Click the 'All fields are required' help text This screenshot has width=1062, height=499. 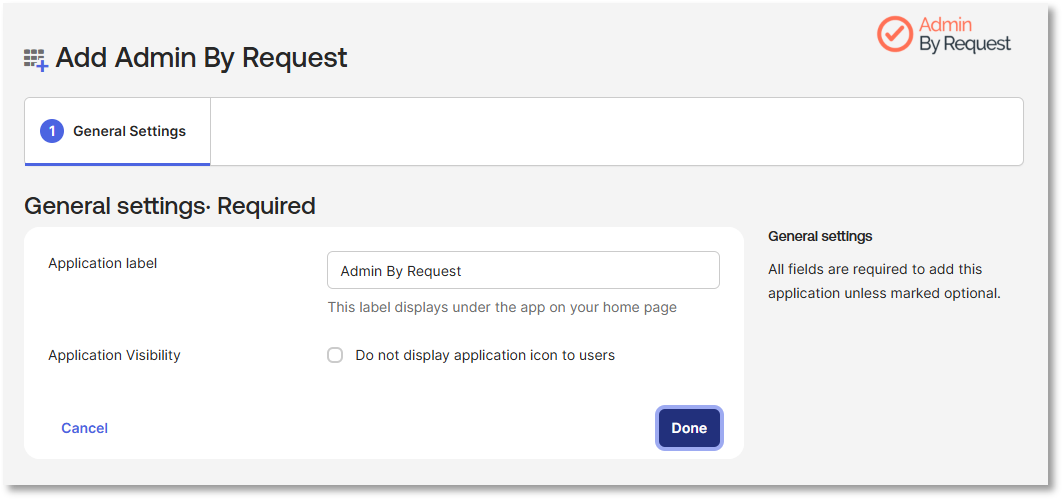pyautogui.click(x=884, y=282)
